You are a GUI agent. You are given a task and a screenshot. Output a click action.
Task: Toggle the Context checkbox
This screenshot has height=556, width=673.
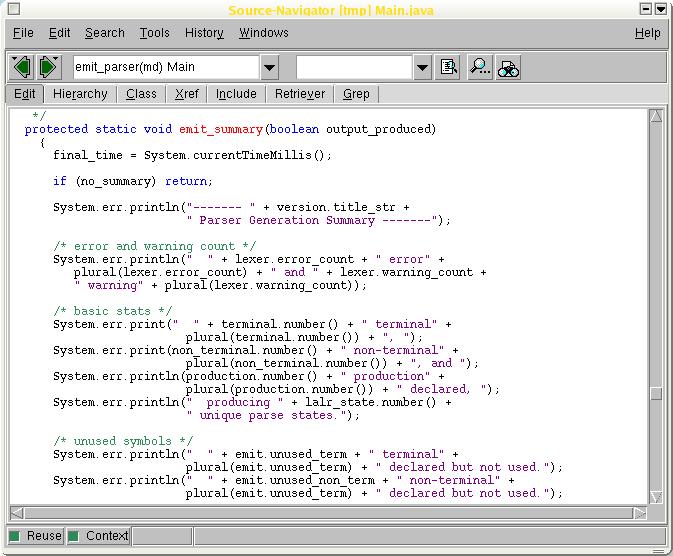click(x=75, y=536)
